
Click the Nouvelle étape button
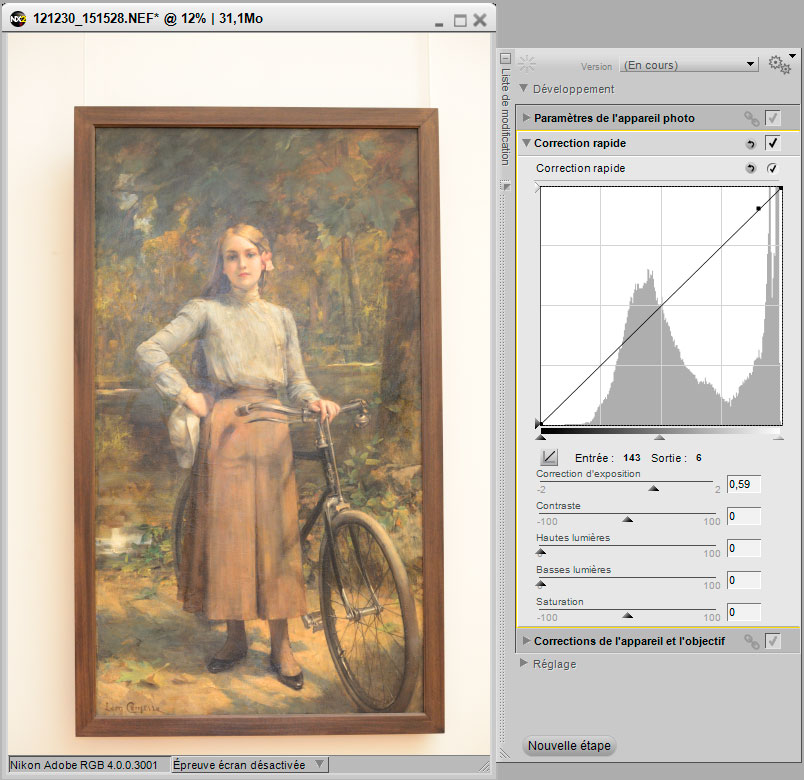[x=569, y=746]
